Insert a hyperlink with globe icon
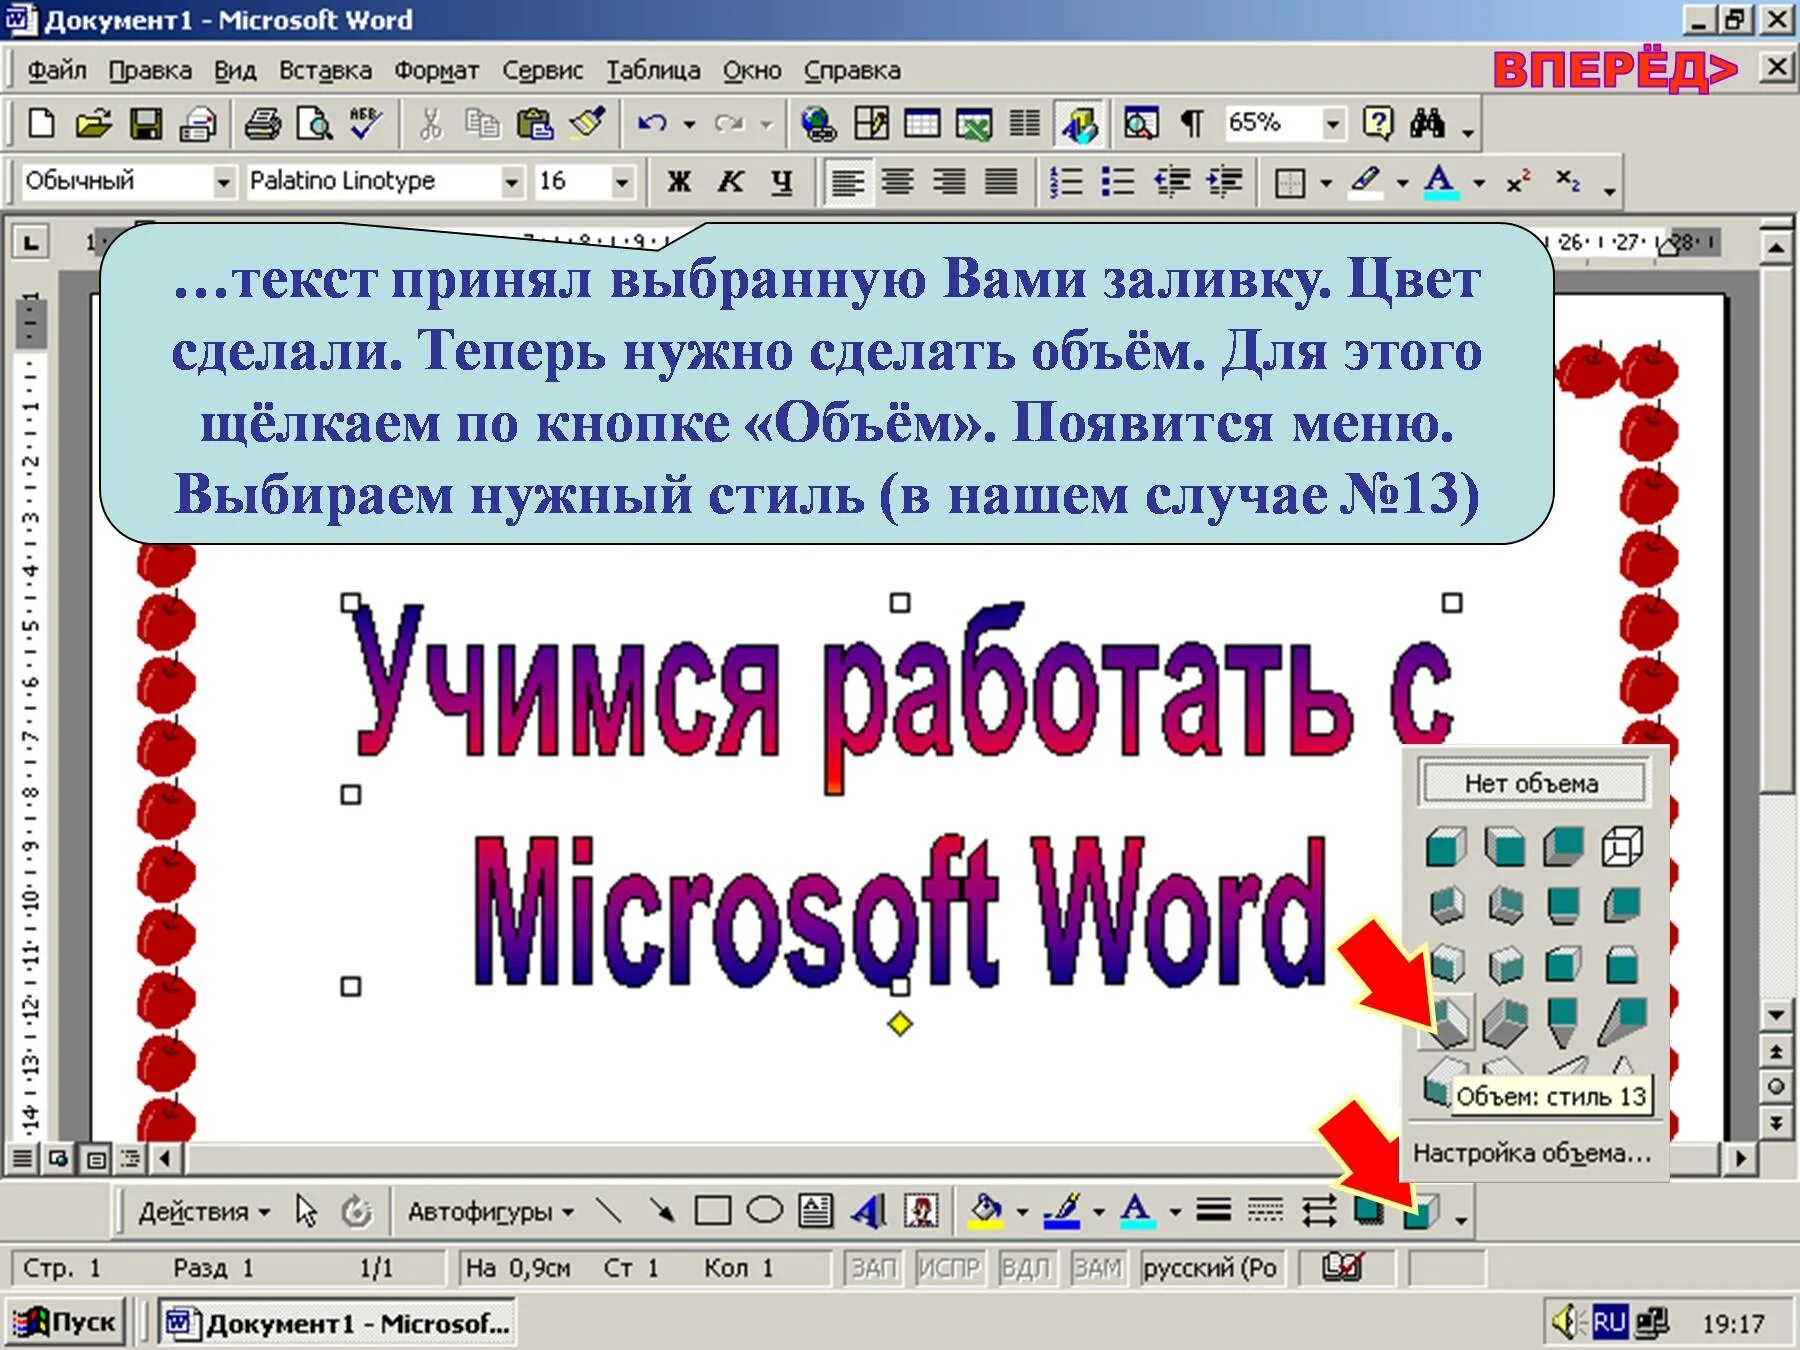 point(818,124)
